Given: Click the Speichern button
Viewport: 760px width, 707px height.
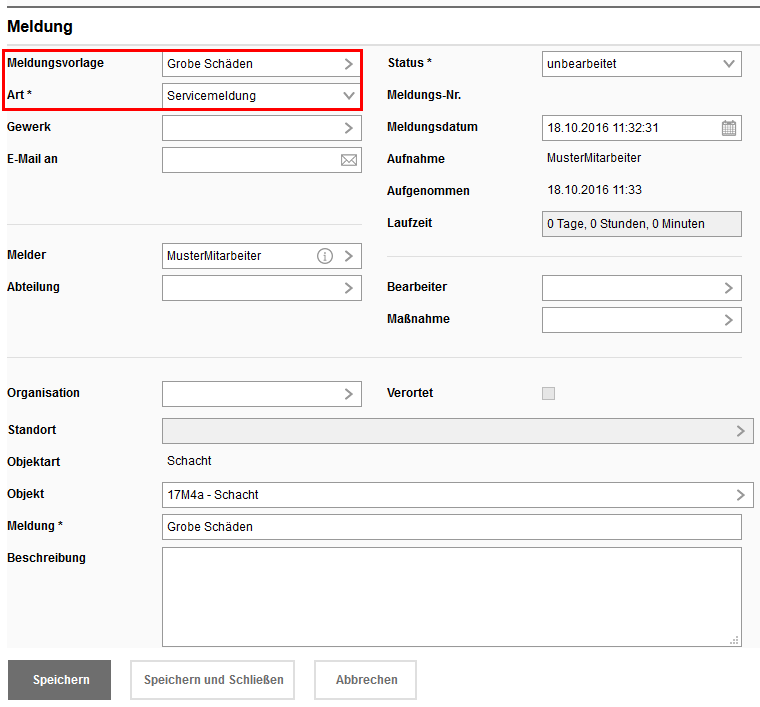Looking at the screenshot, I should pos(60,680).
